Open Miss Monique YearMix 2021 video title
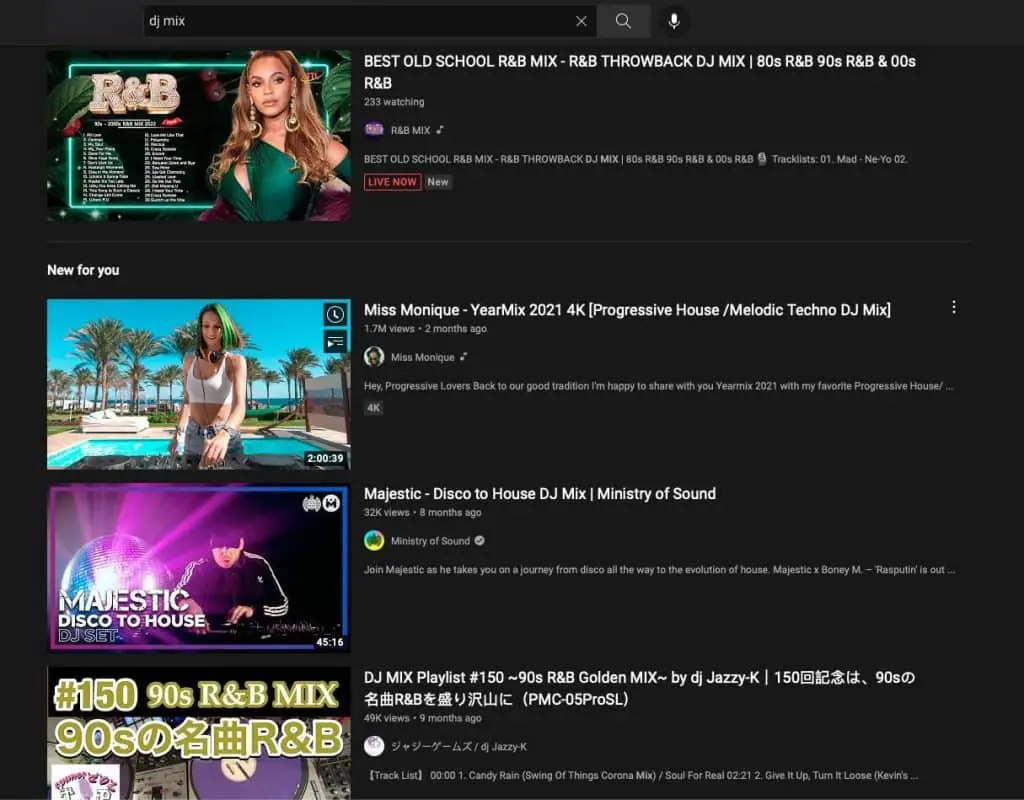1024x800 pixels. pos(627,310)
